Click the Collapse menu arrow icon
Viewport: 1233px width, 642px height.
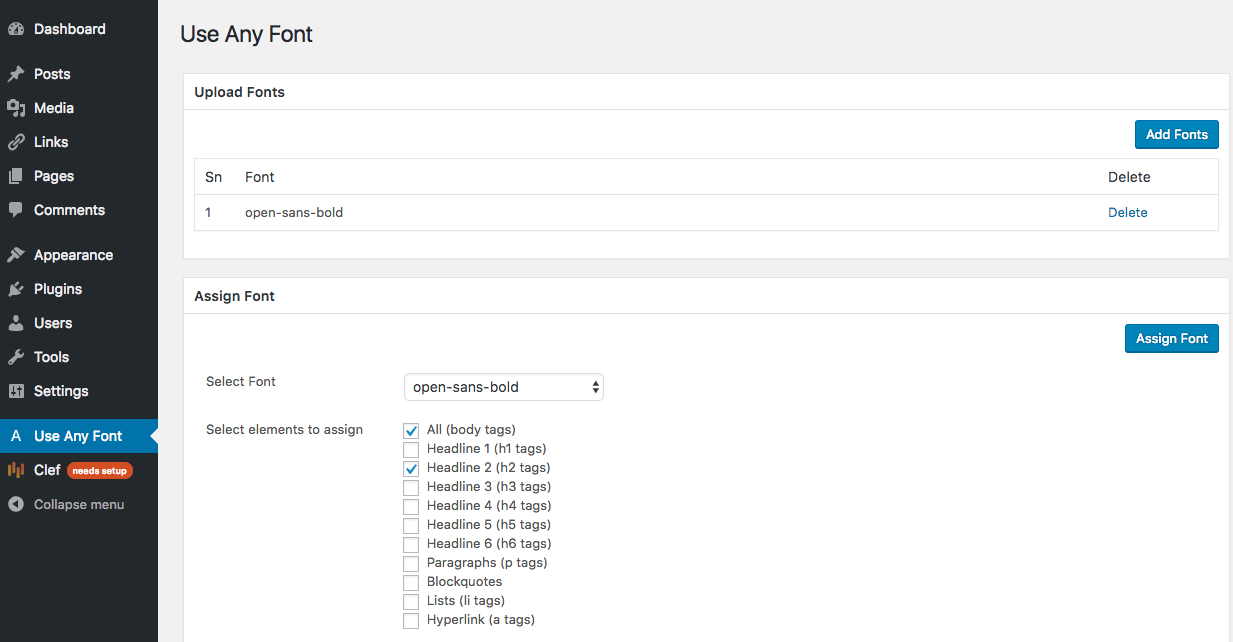tap(16, 504)
